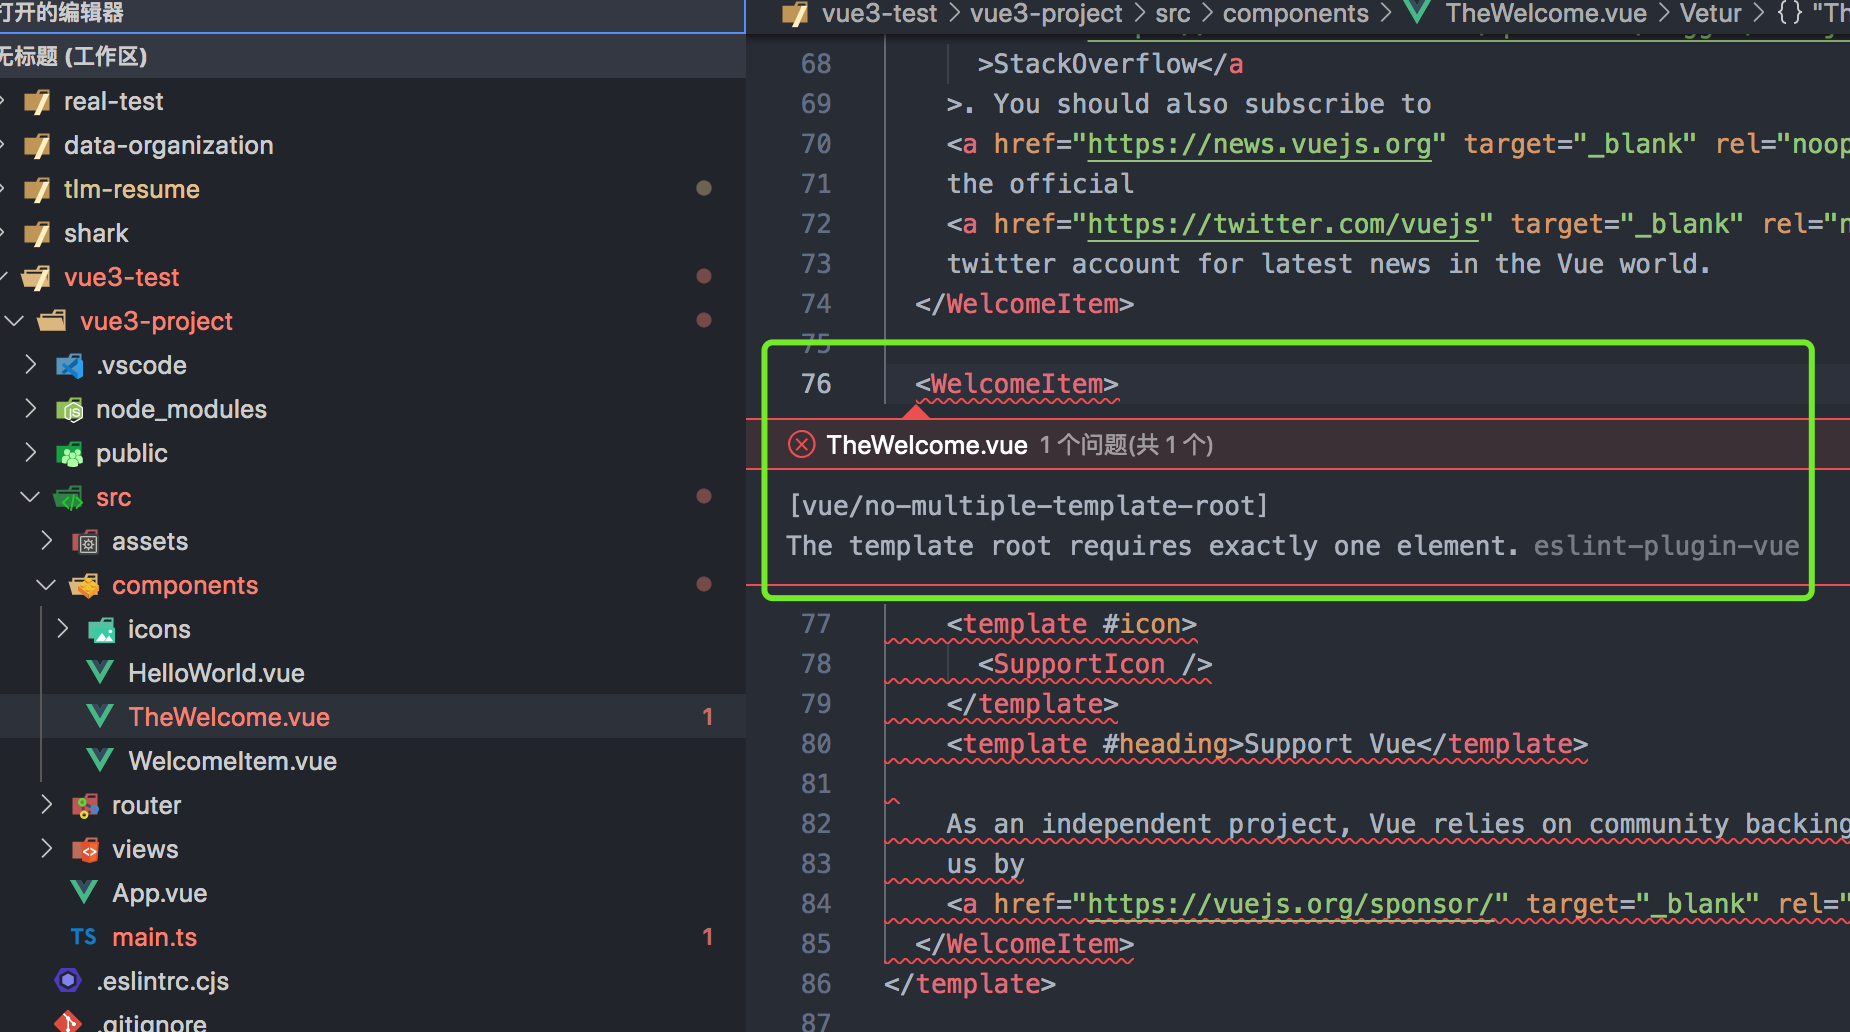Click the src folder icon

[69, 498]
